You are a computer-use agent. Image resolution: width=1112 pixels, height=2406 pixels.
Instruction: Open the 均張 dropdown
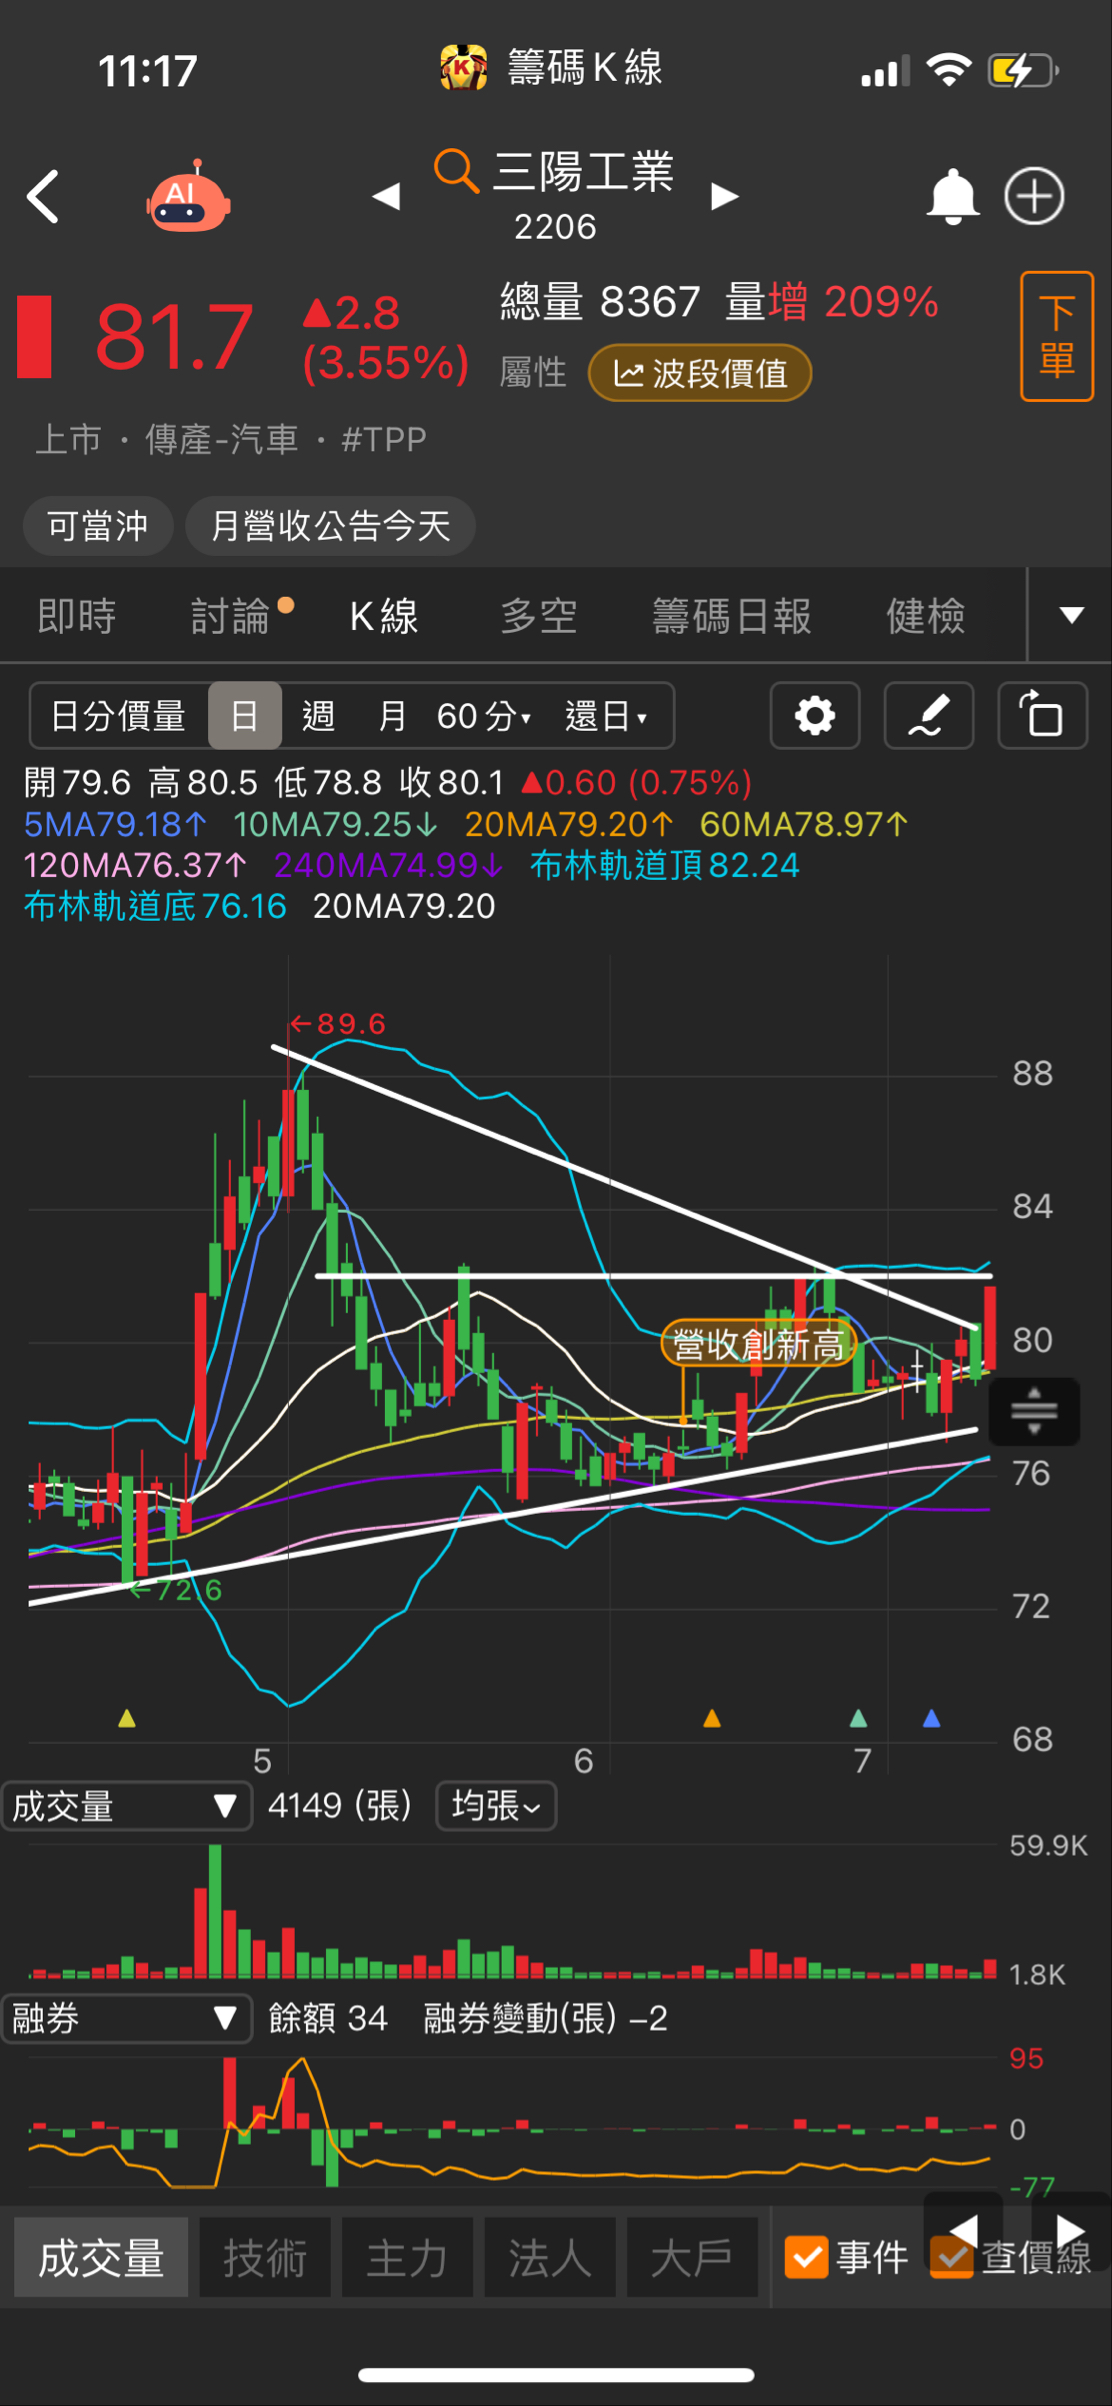pyautogui.click(x=496, y=1806)
